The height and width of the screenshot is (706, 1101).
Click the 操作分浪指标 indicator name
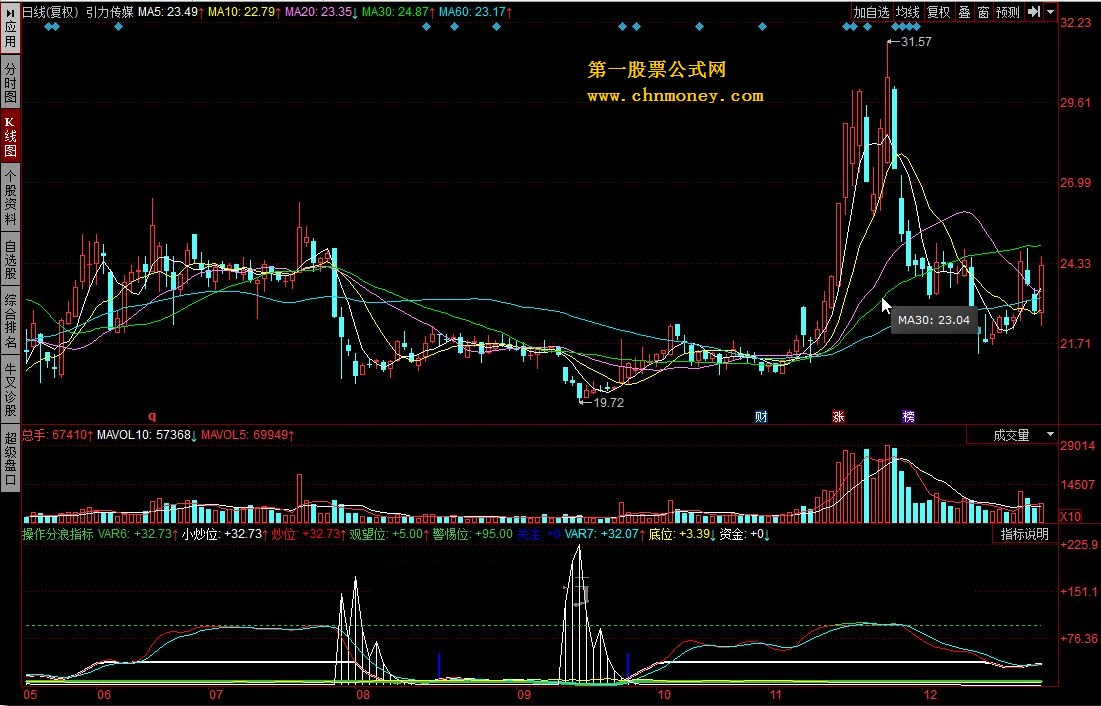[58, 534]
